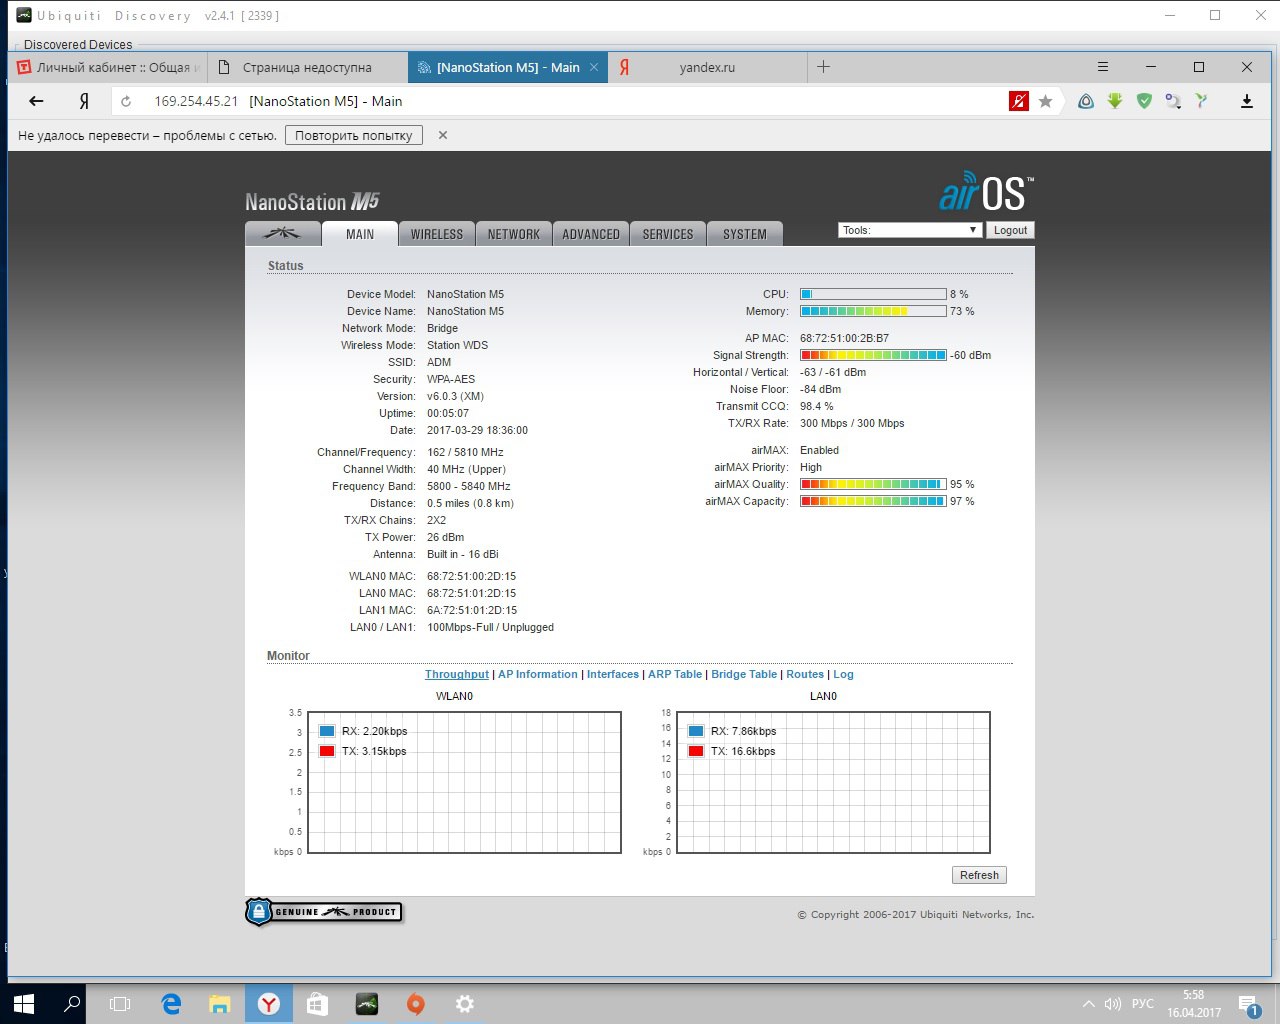Dismiss the translation error bar

[443, 135]
